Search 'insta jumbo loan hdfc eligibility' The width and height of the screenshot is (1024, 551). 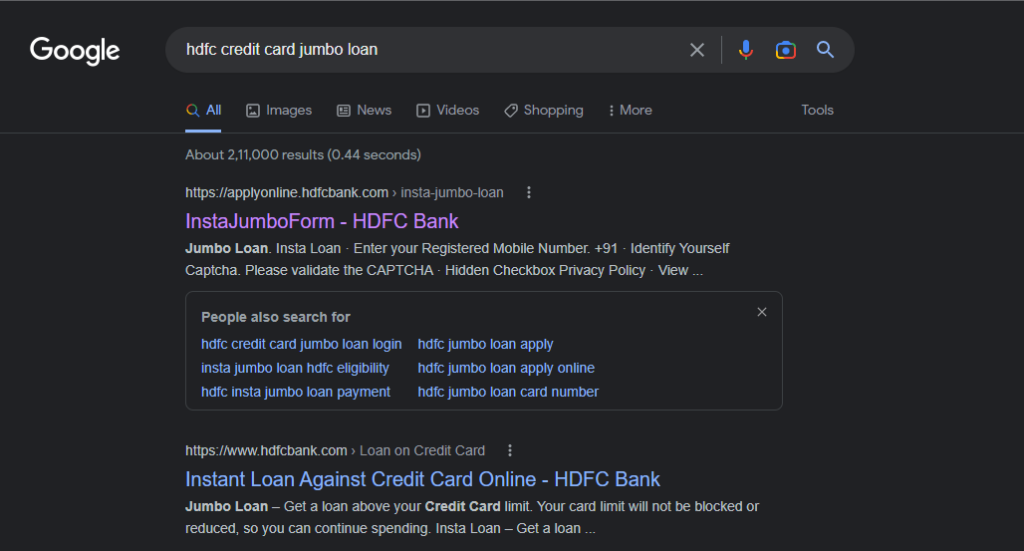tap(295, 368)
